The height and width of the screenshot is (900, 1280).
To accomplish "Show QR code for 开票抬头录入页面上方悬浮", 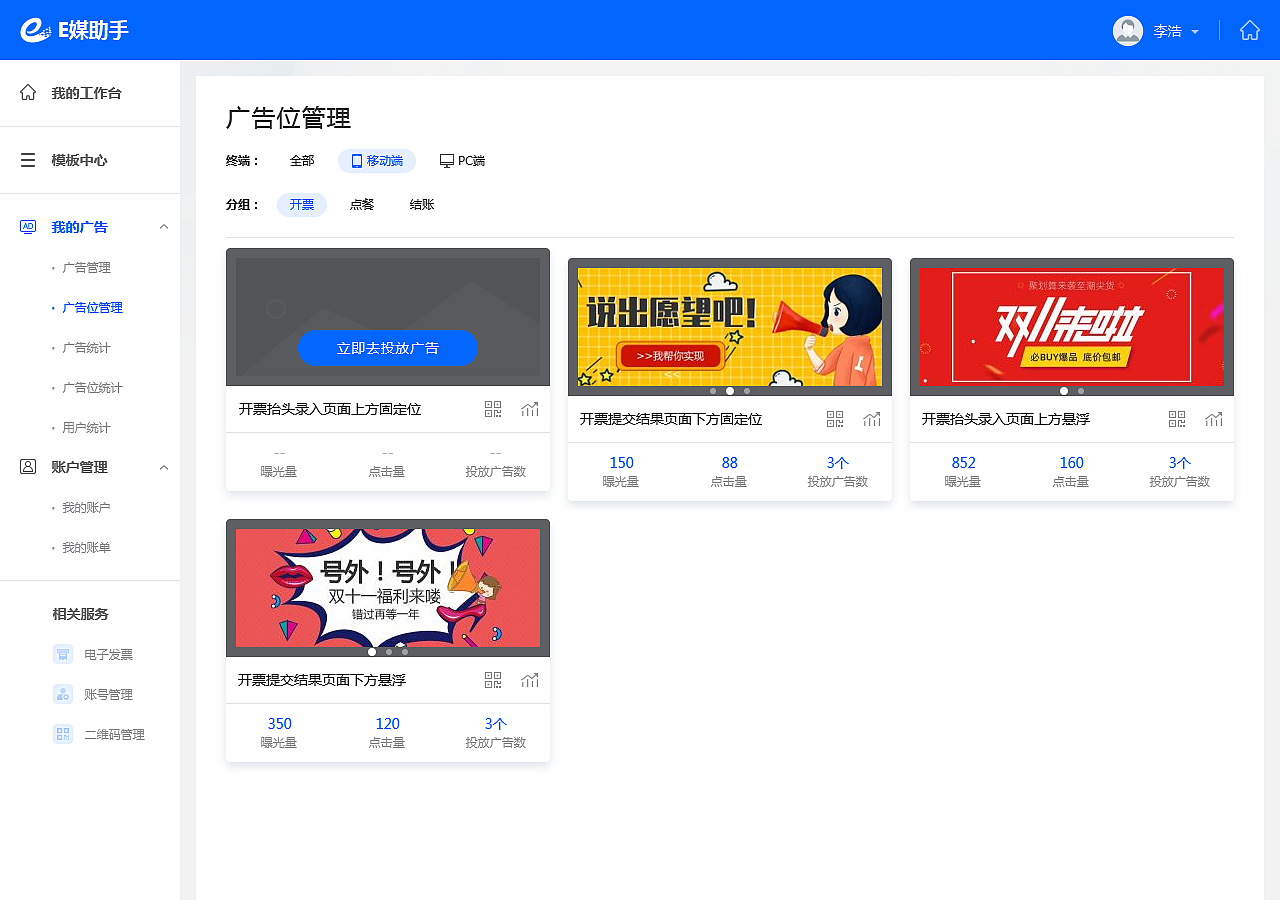I will [x=1177, y=419].
